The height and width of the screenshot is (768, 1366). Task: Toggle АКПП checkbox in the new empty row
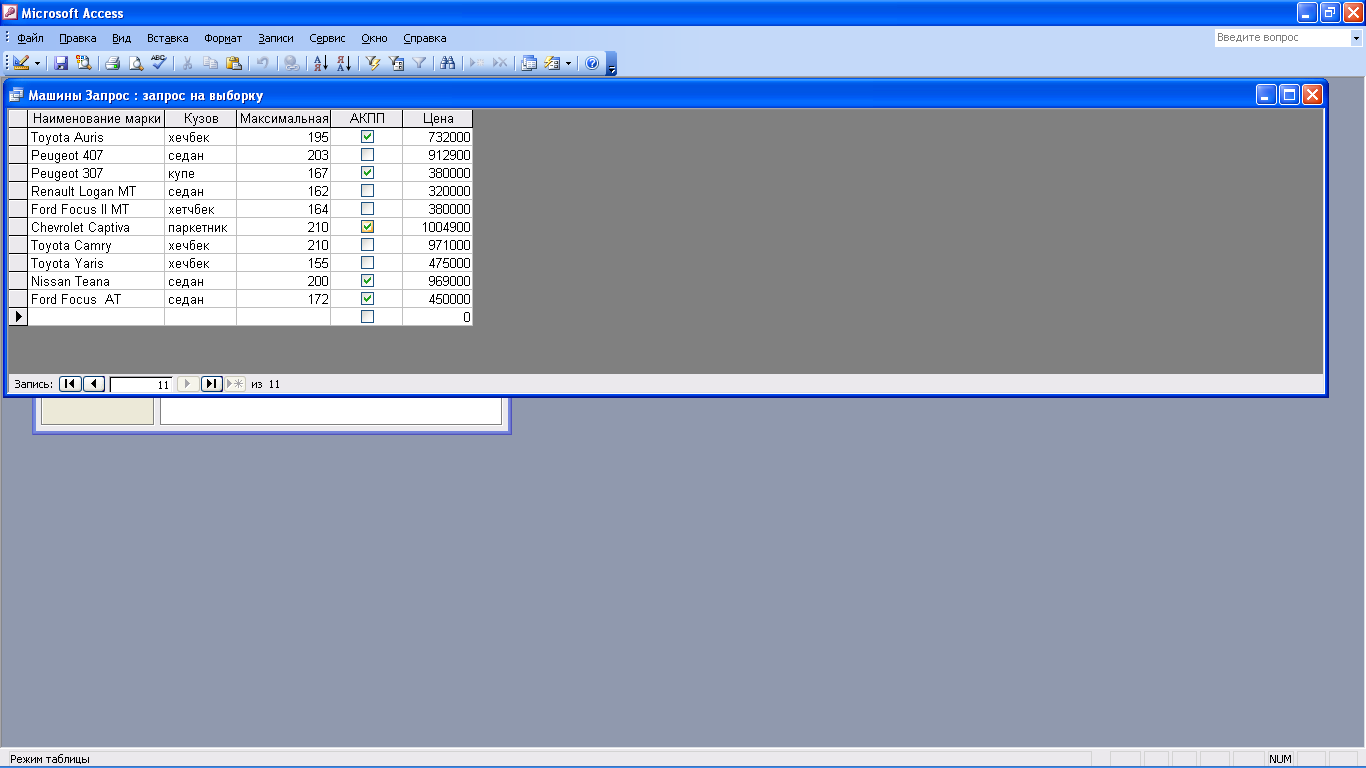(367, 317)
